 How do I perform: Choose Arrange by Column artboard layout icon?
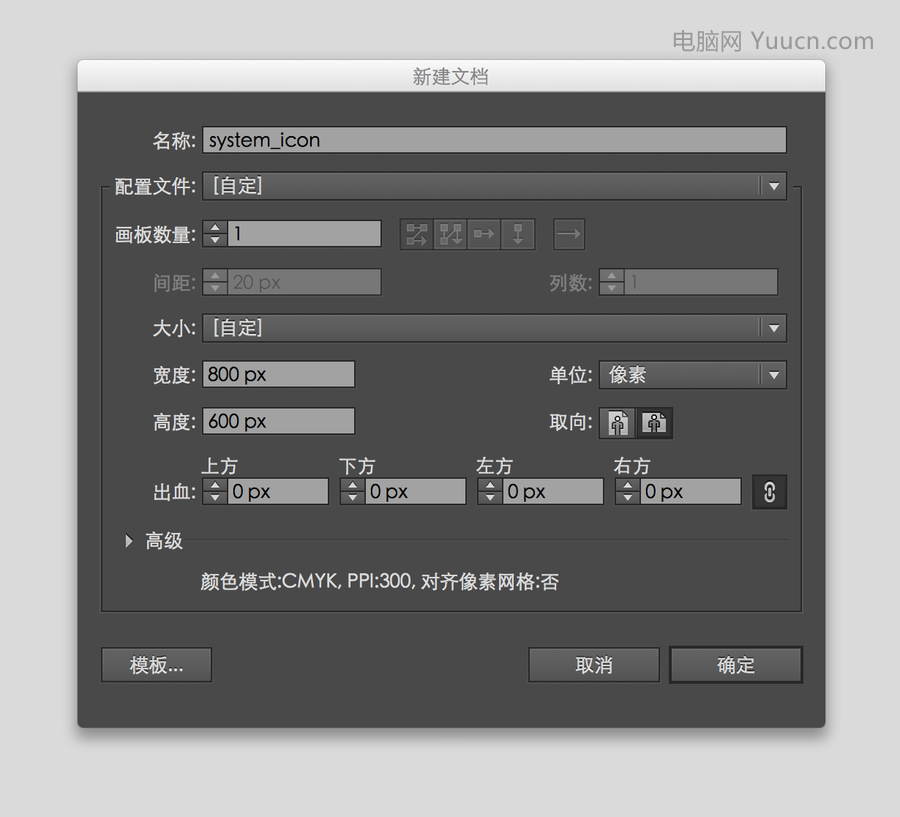[518, 234]
